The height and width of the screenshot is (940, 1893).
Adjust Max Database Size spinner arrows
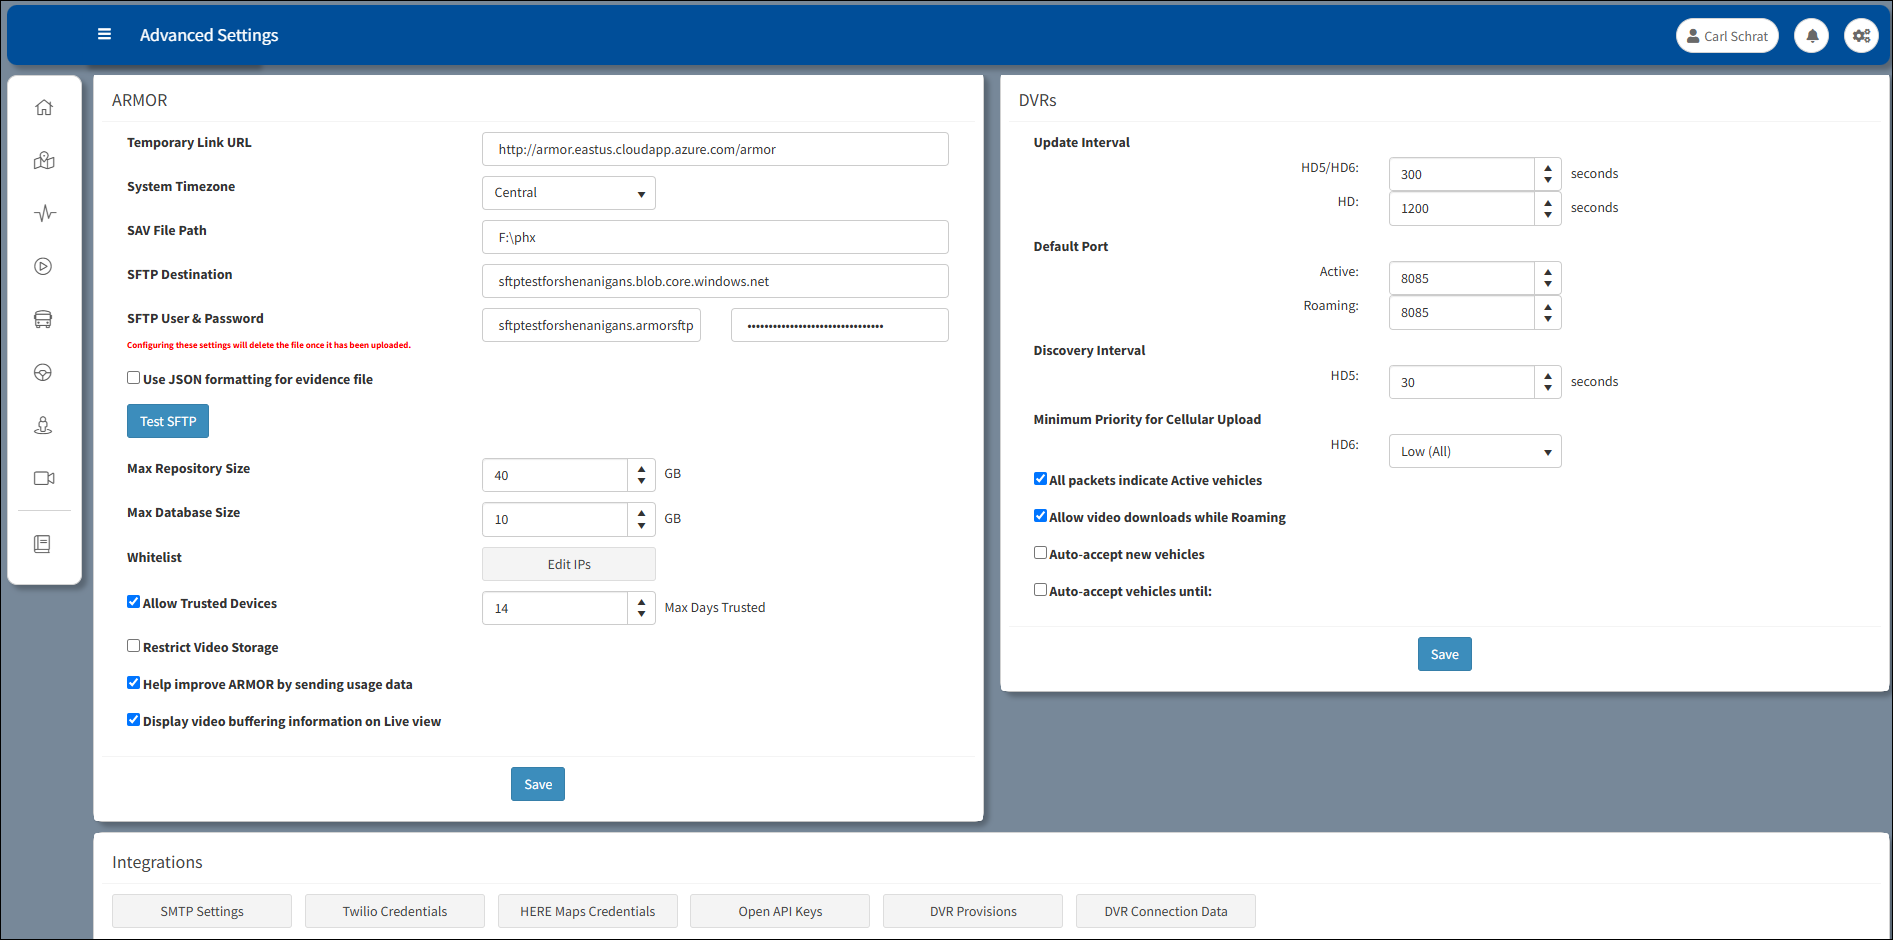coord(641,519)
